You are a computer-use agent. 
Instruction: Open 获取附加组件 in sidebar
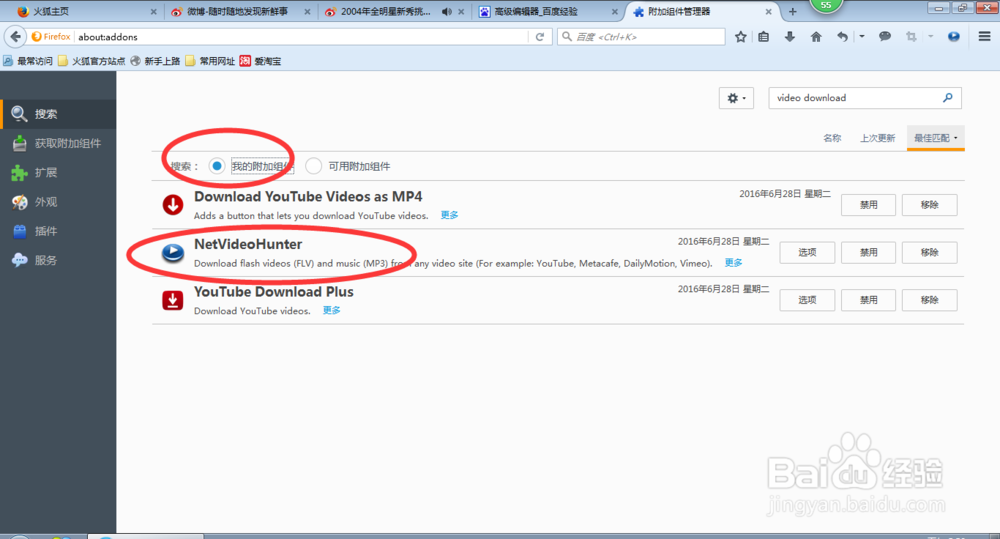[58, 144]
